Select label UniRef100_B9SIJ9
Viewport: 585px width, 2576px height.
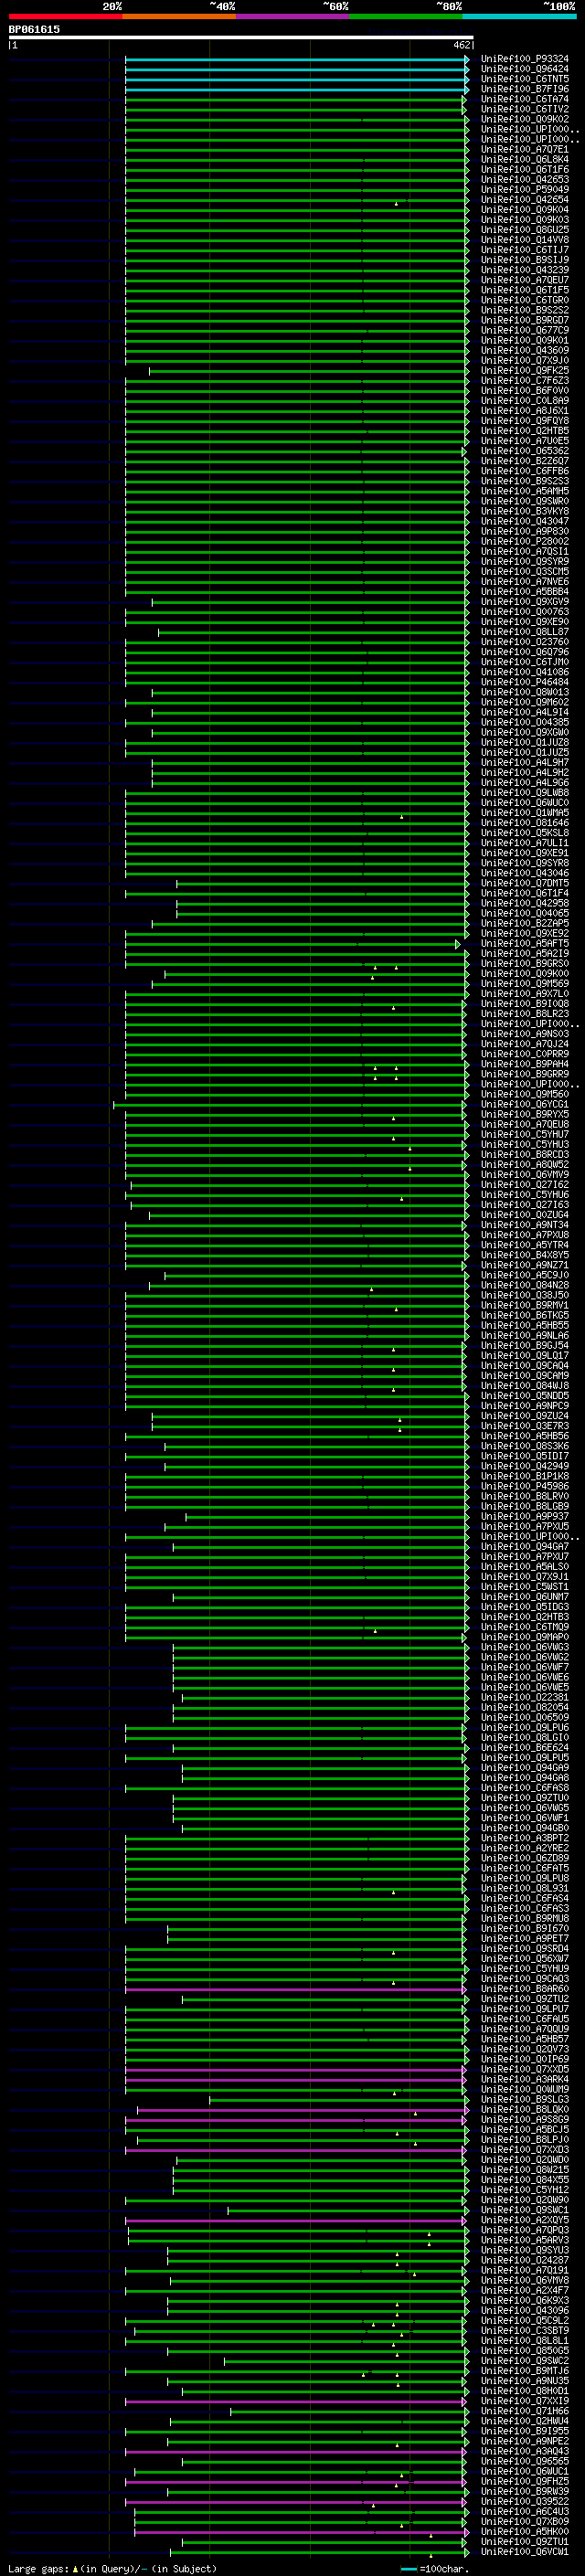(x=525, y=260)
